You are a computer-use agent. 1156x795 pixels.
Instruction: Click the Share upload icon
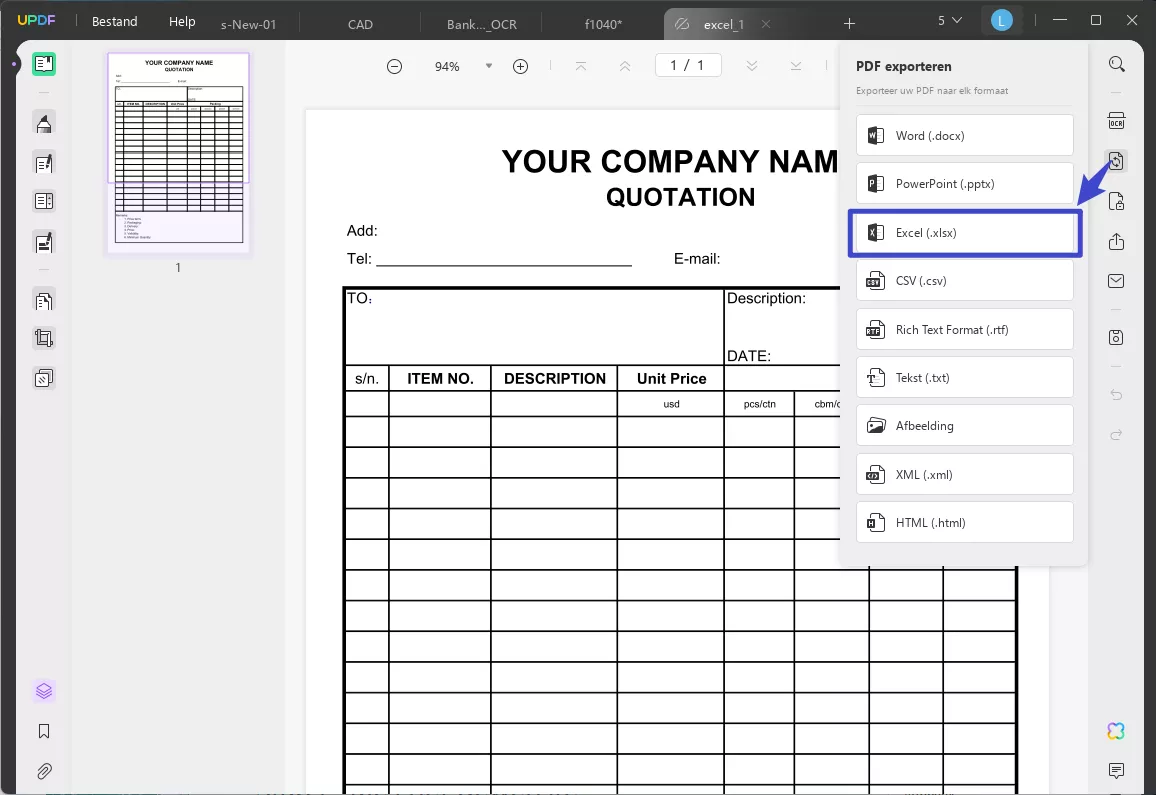click(x=1116, y=241)
